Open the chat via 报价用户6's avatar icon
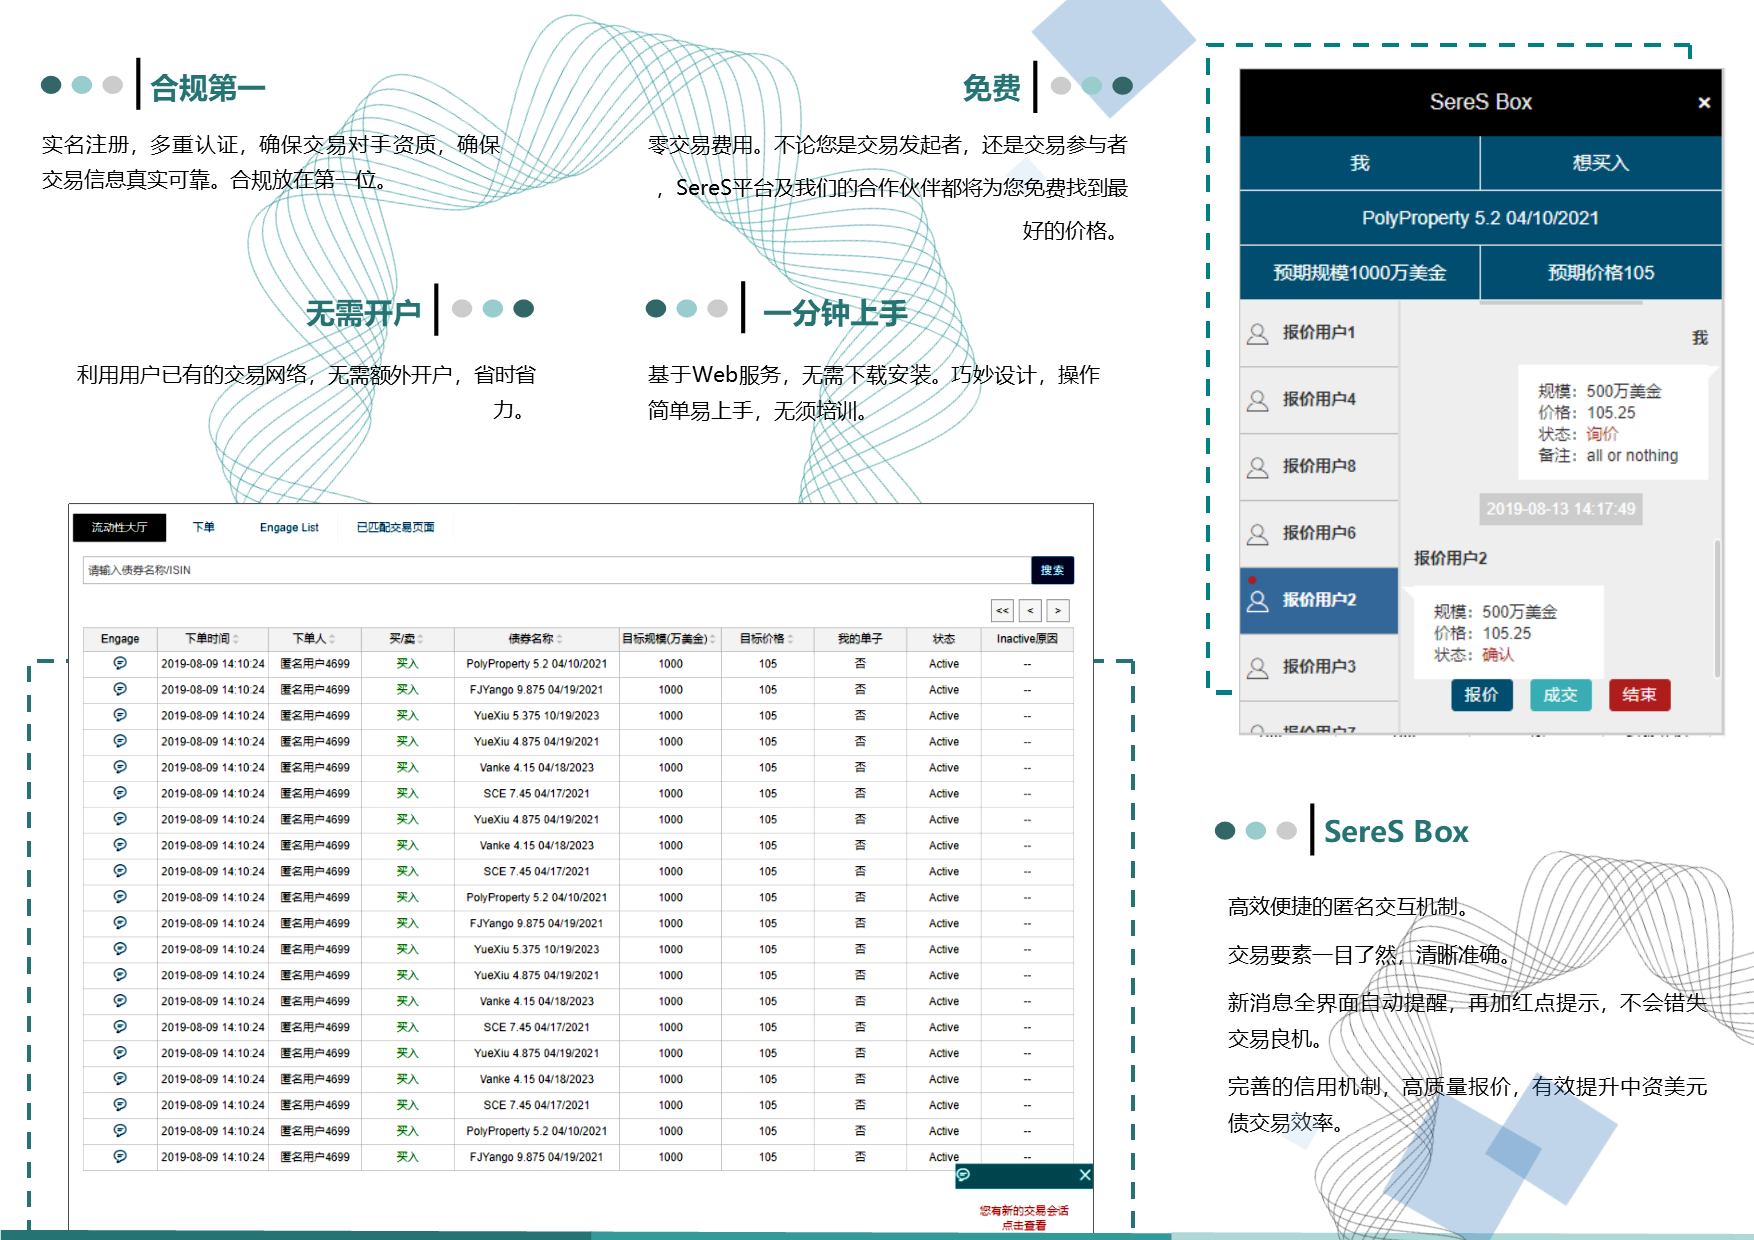The width and height of the screenshot is (1754, 1240). tap(1257, 535)
